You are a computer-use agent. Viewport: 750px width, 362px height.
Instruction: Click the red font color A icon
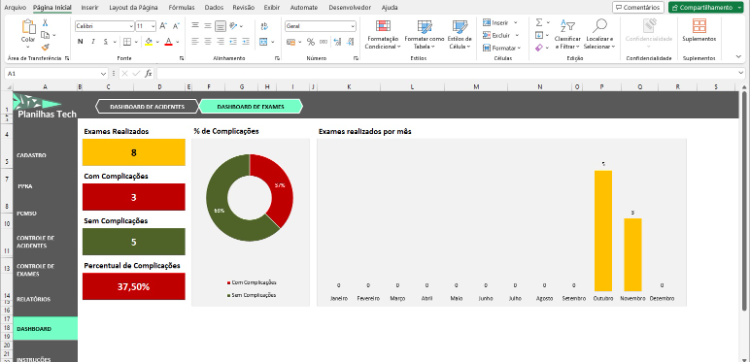168,42
